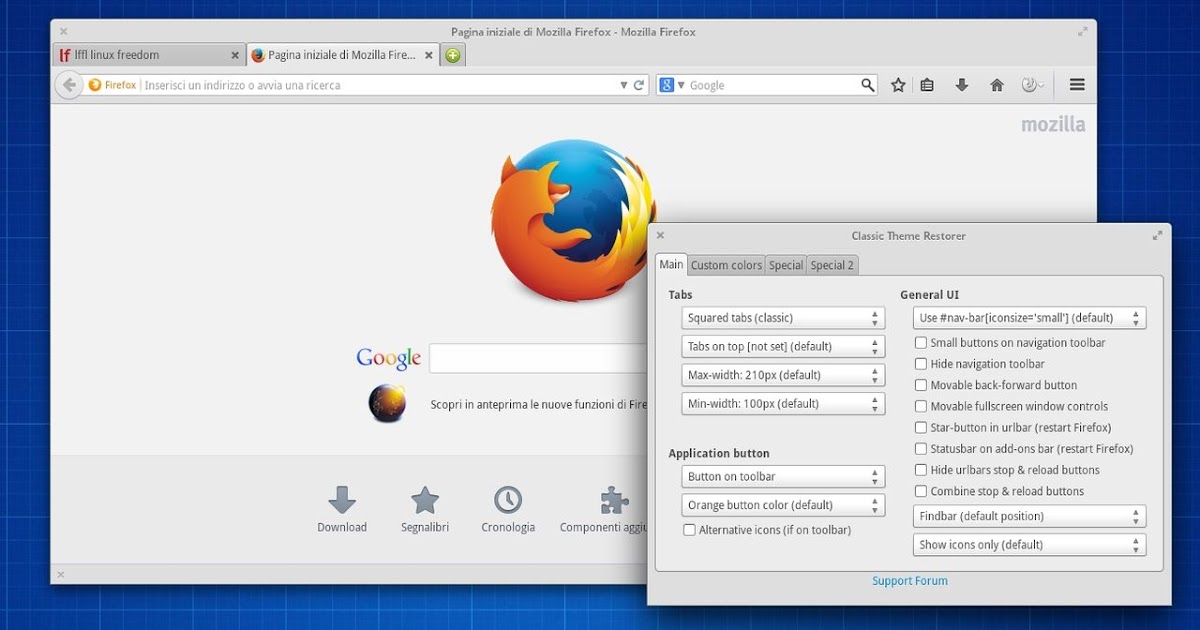Click the Google search field on start page
Screen dimensions: 1200x630
tap(540, 358)
